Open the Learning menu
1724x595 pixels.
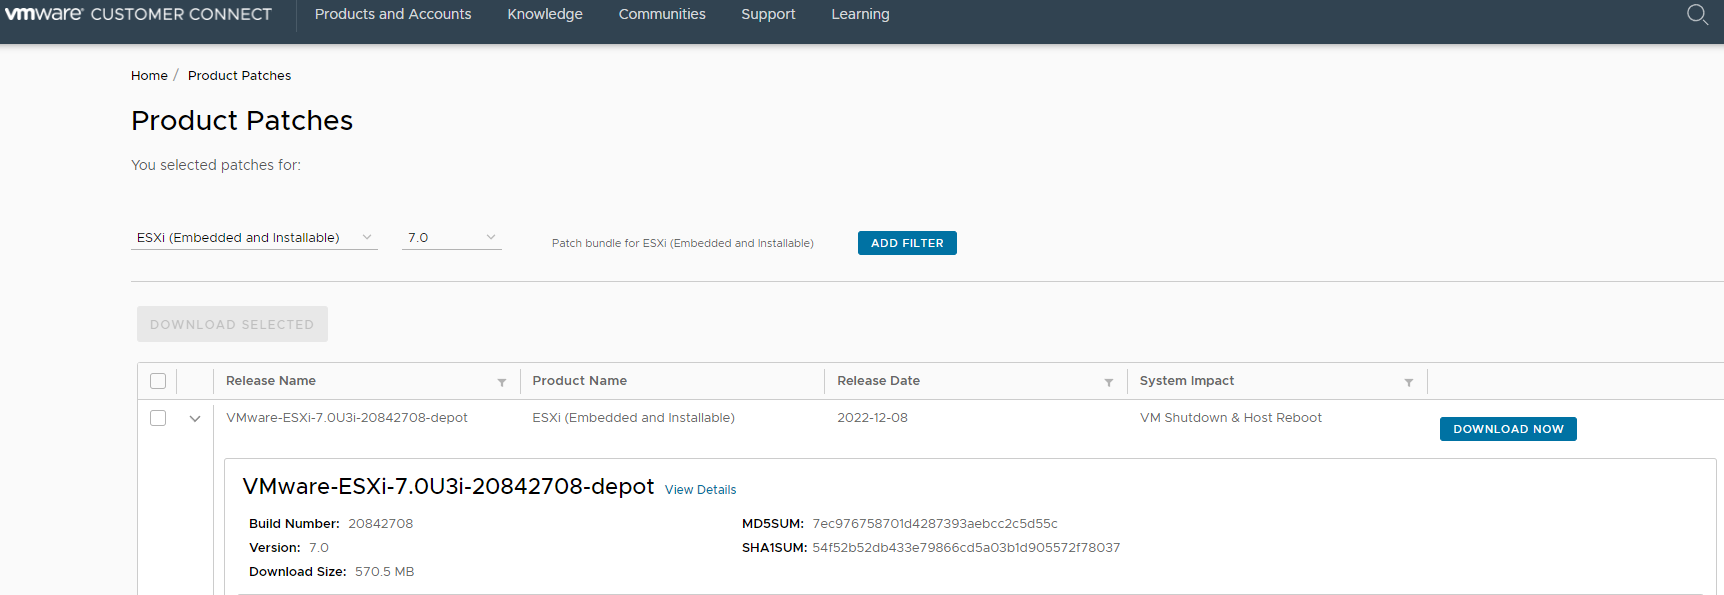coord(860,14)
